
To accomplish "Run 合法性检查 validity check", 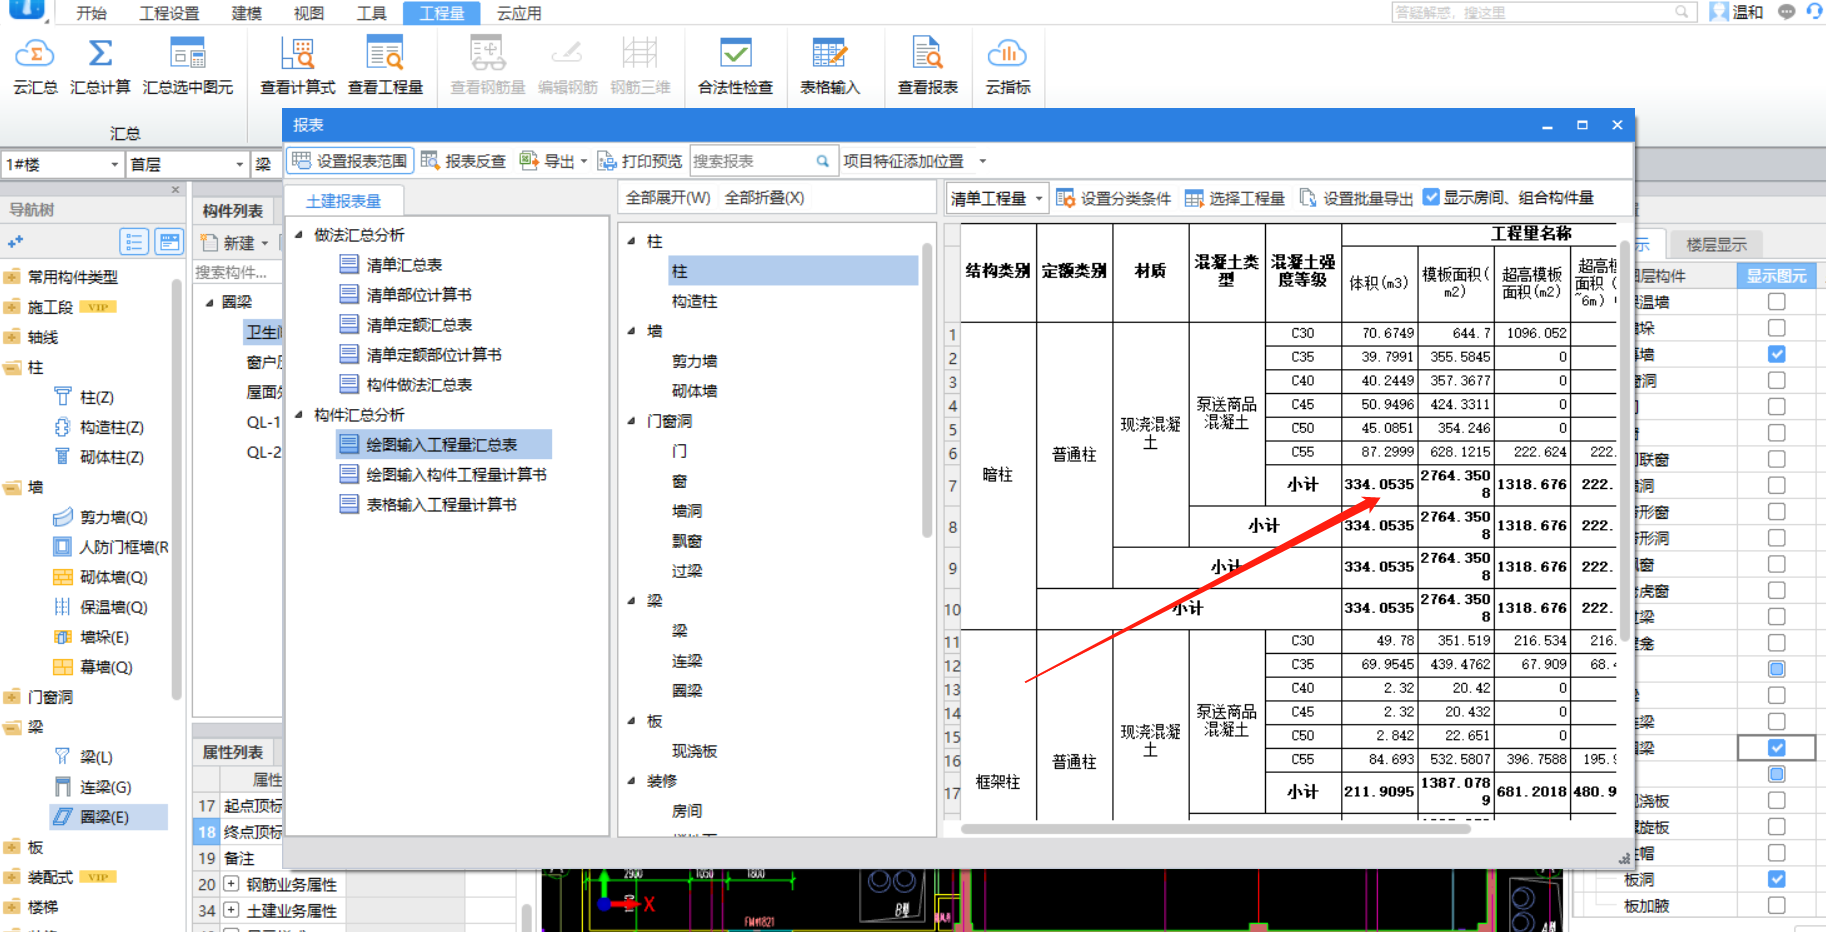I will (735, 66).
